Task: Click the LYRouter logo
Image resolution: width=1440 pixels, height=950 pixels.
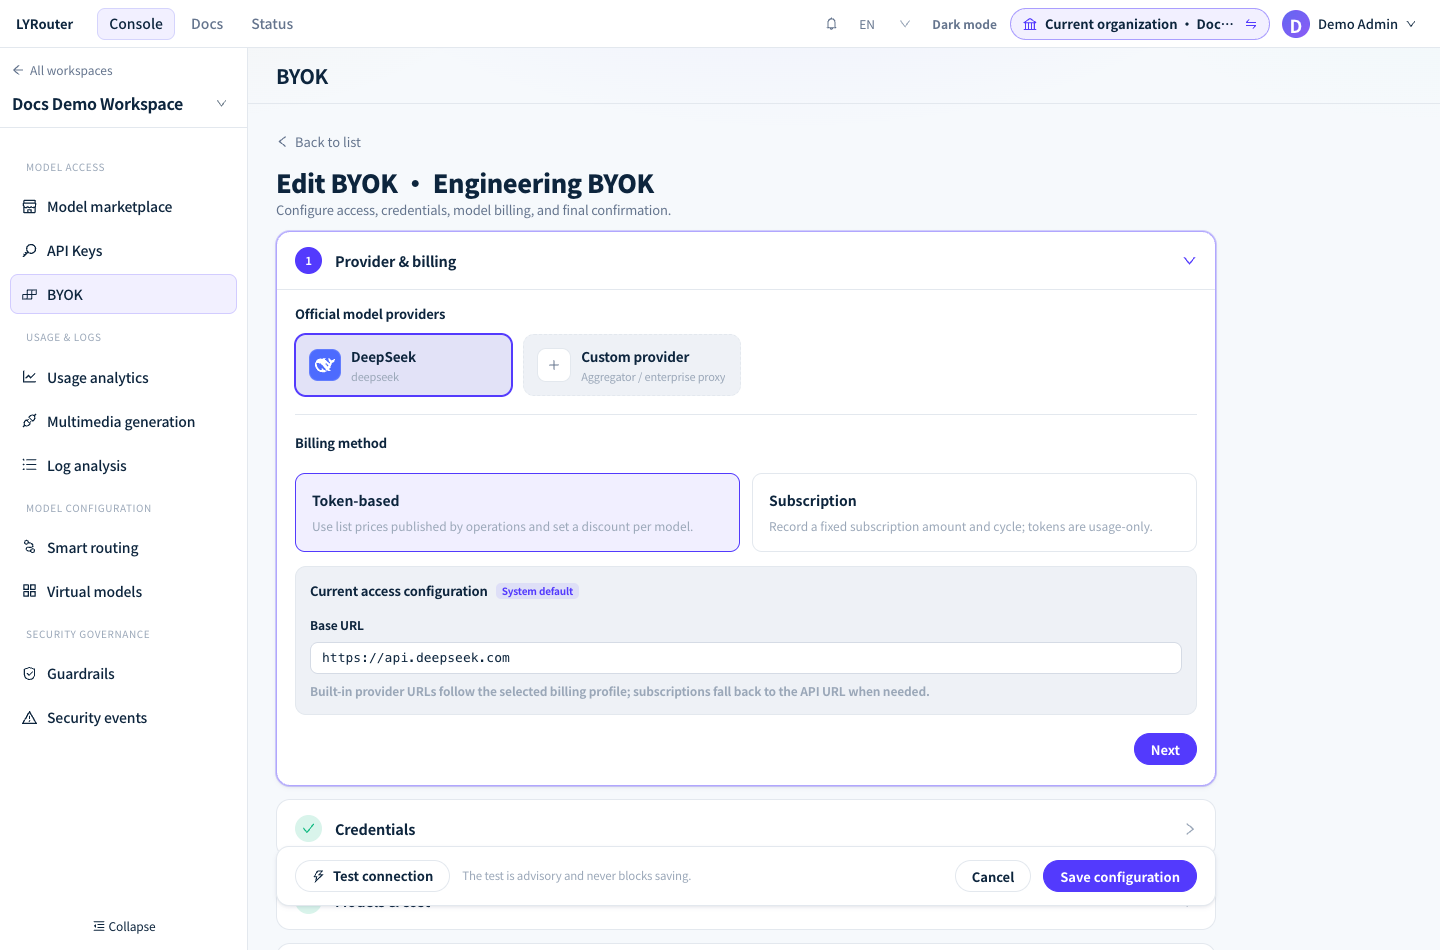Action: tap(45, 24)
